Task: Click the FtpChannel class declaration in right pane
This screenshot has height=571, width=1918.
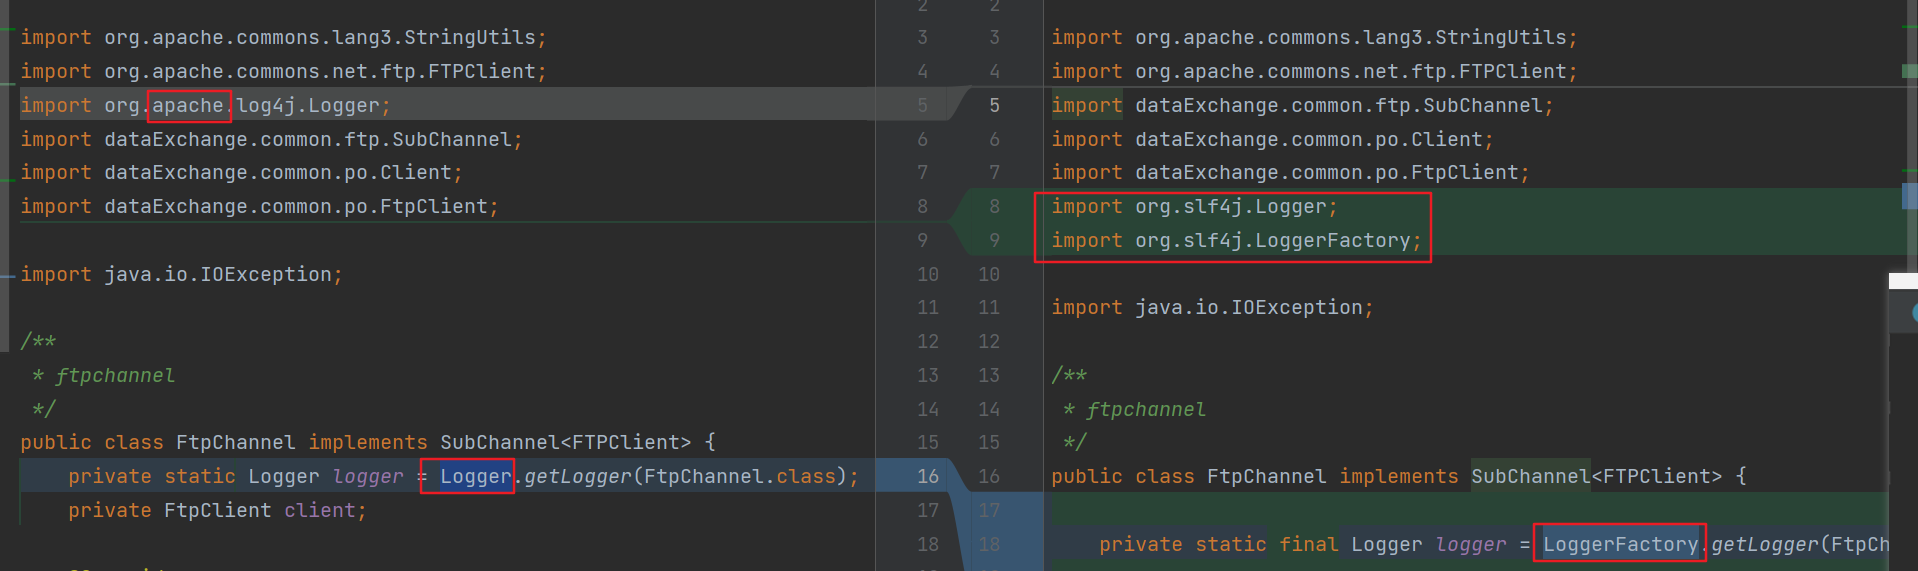Action: (x=1399, y=476)
